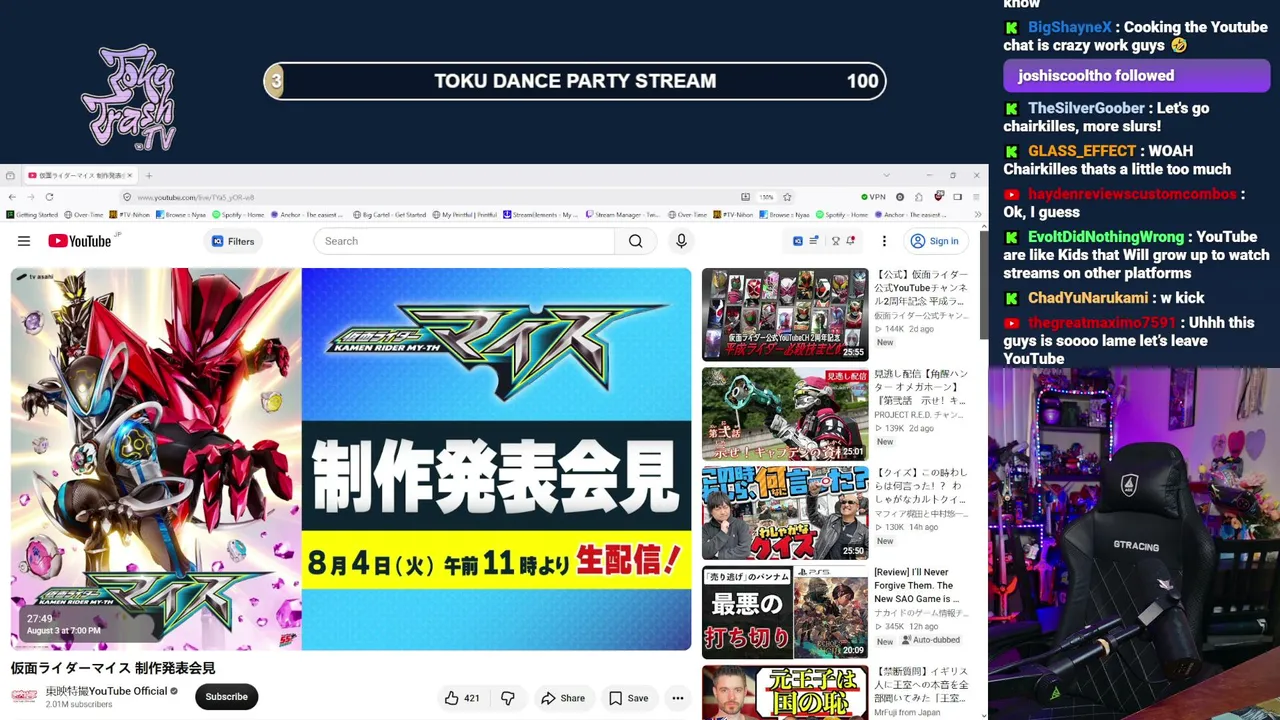This screenshot has width=1280, height=720.
Task: Open the title Review I'll Never Forgive Them
Action: click(917, 586)
